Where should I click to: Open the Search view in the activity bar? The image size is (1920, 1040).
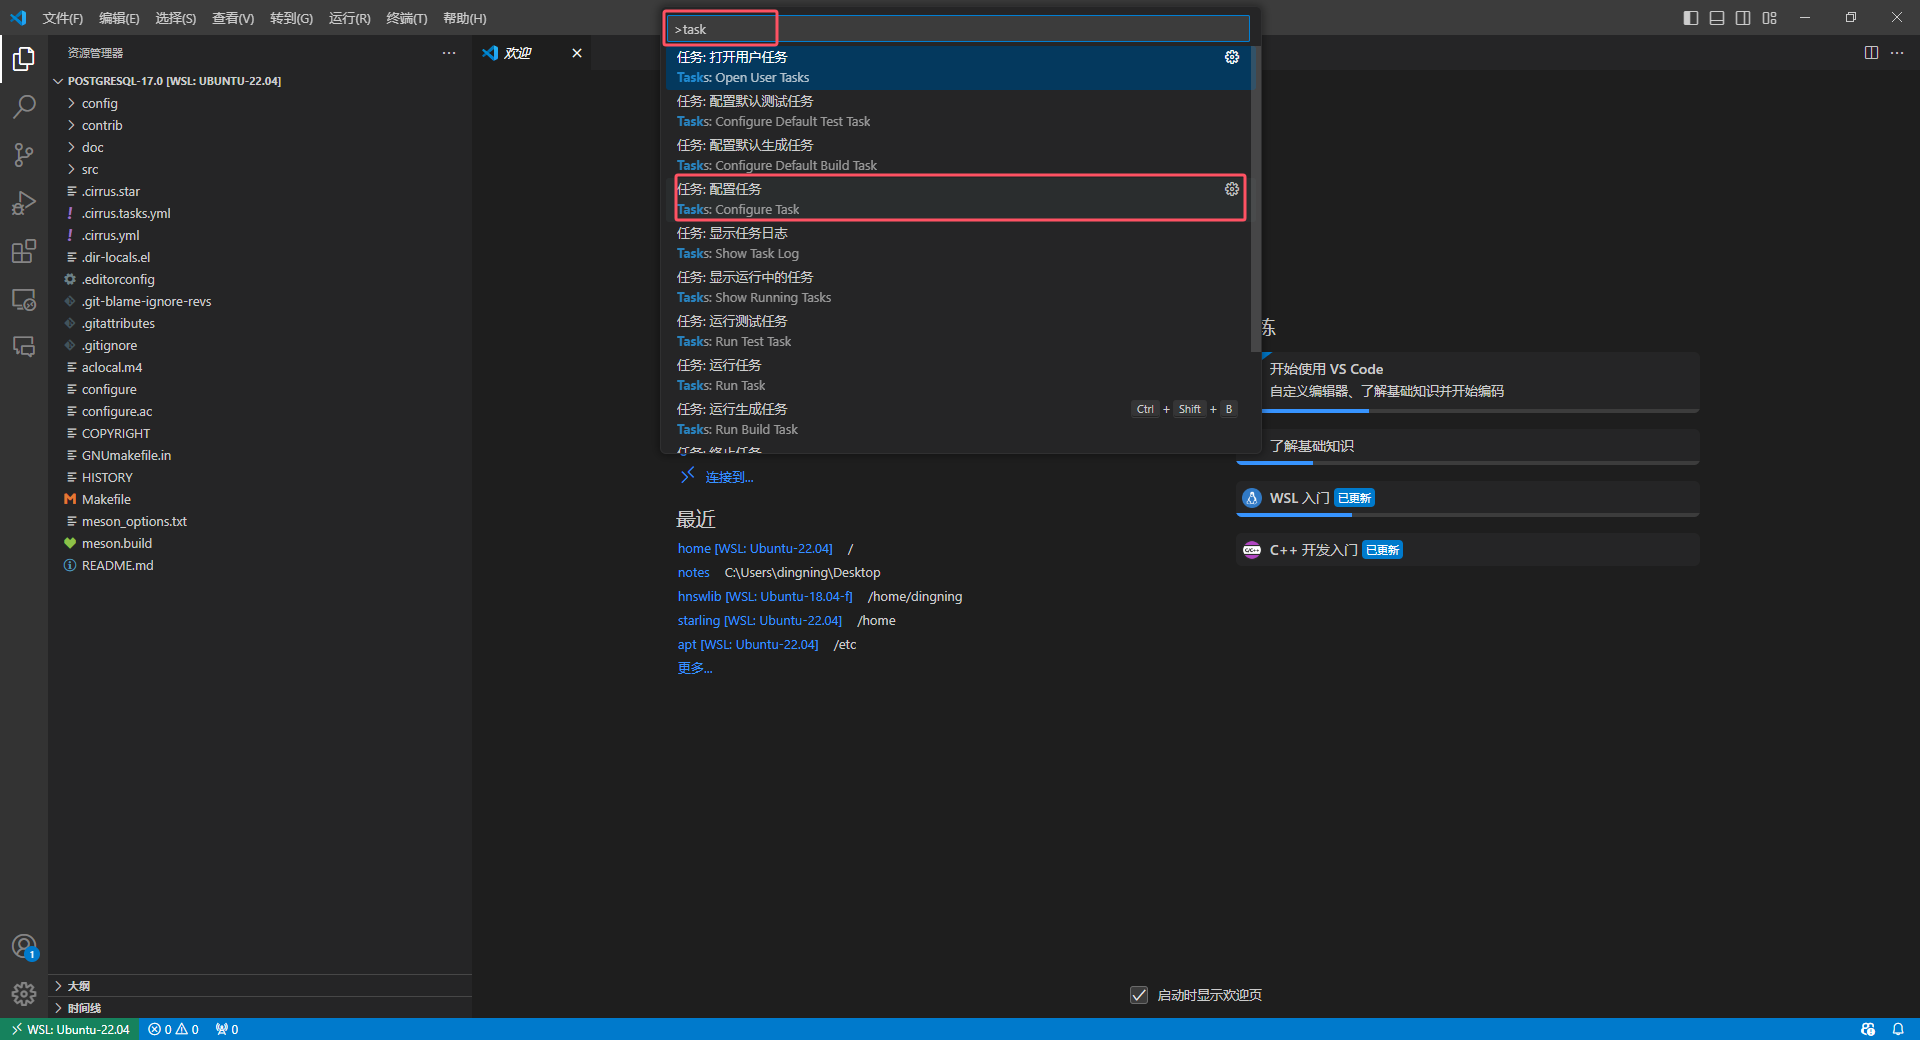click(x=23, y=106)
